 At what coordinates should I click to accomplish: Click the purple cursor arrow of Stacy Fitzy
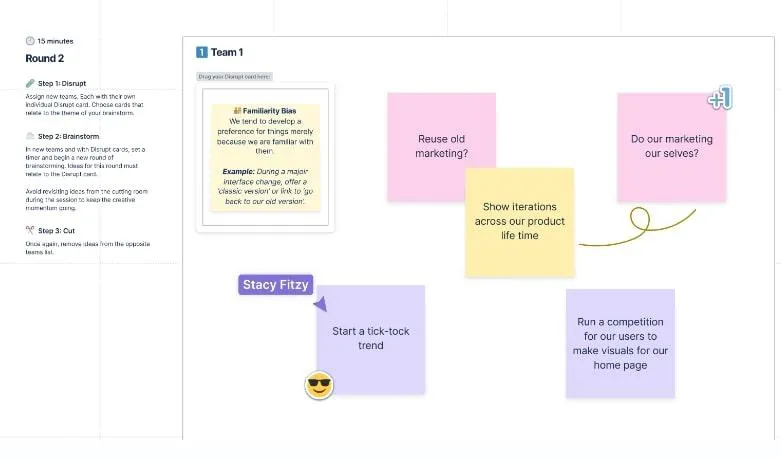click(320, 304)
